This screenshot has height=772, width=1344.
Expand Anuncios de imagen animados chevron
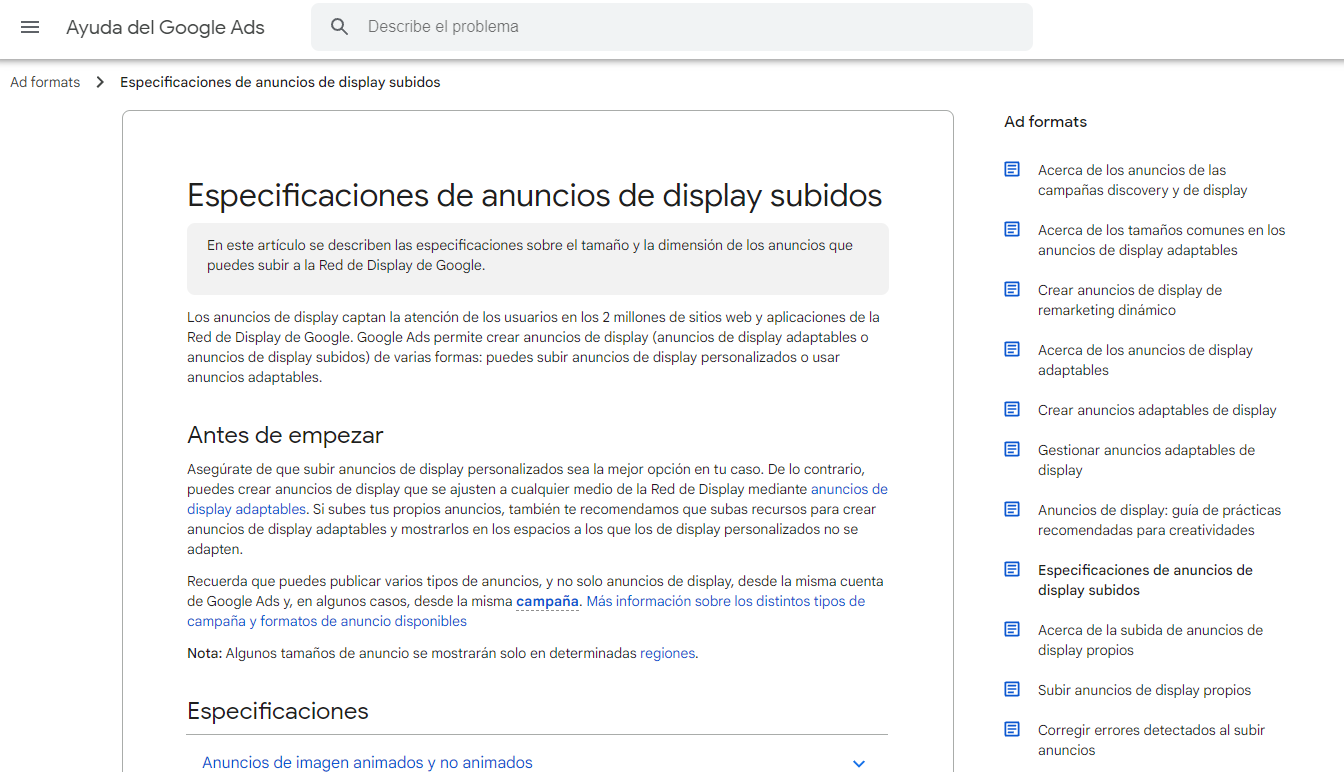pyautogui.click(x=858, y=763)
